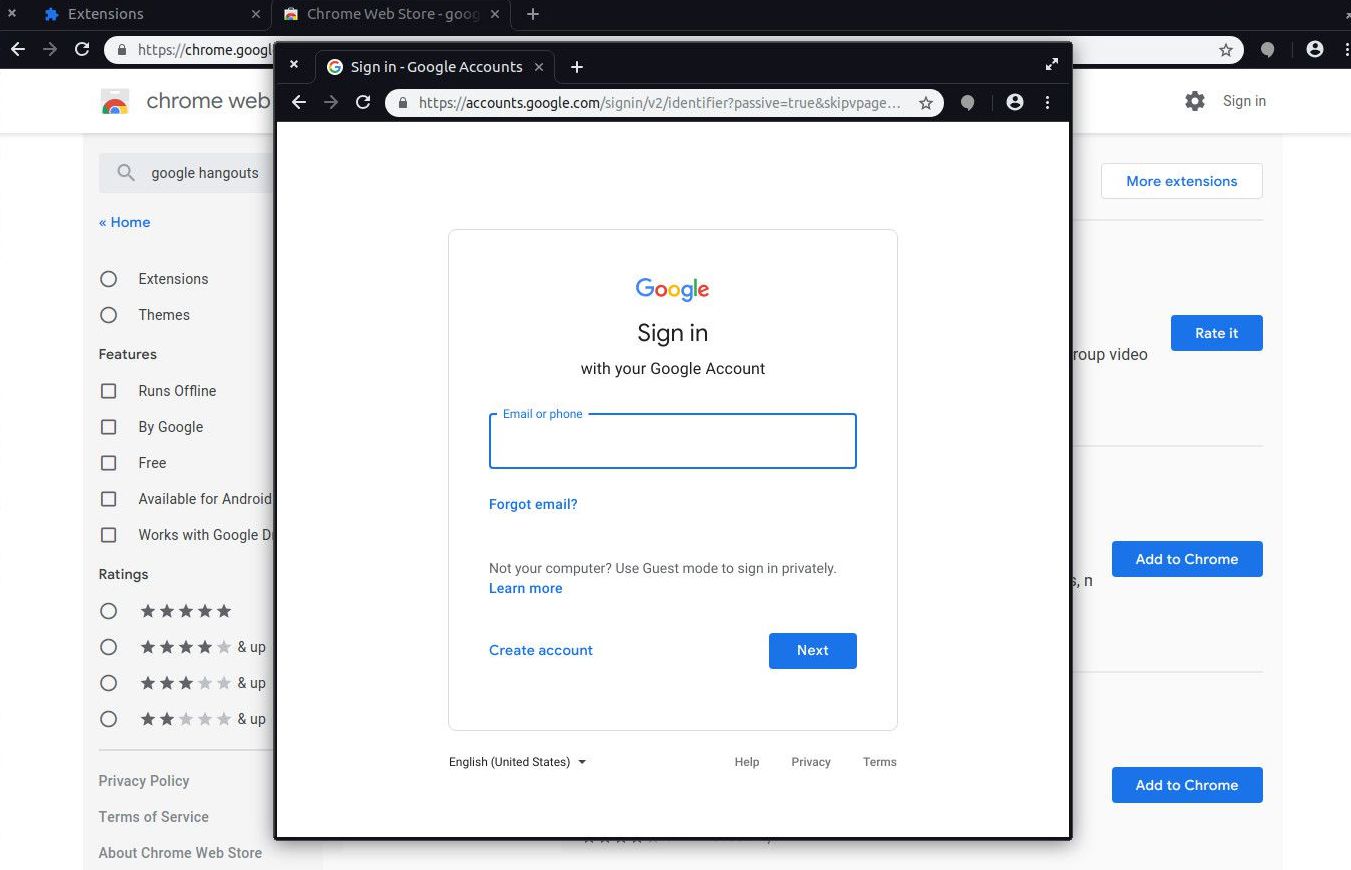Click back arrow in Chrome Web Store window
The image size is (1351, 870).
(17, 49)
